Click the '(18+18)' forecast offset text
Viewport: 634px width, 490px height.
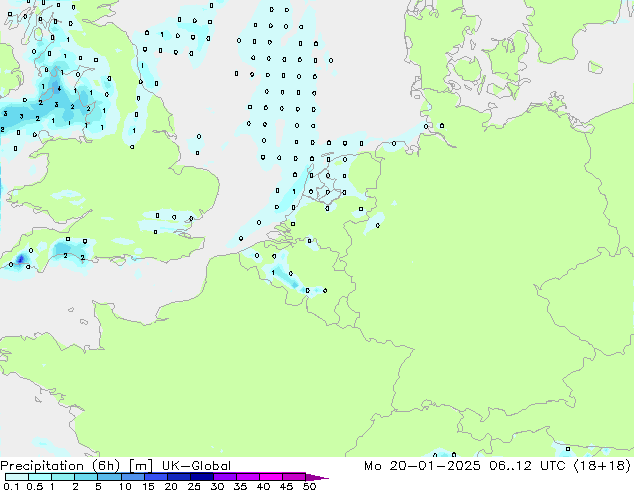pos(603,466)
